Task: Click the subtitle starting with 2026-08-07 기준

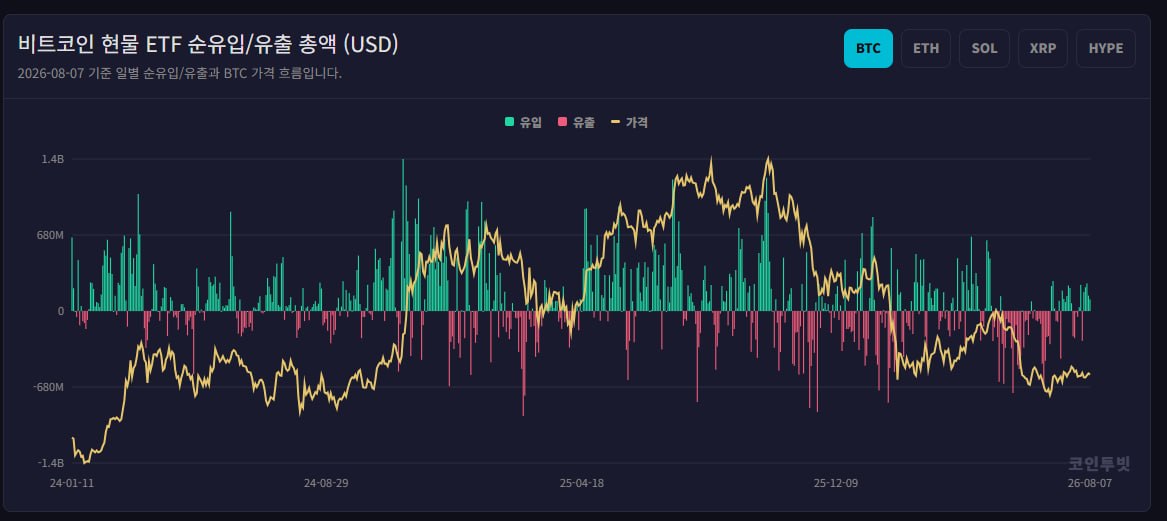Action: (x=179, y=74)
